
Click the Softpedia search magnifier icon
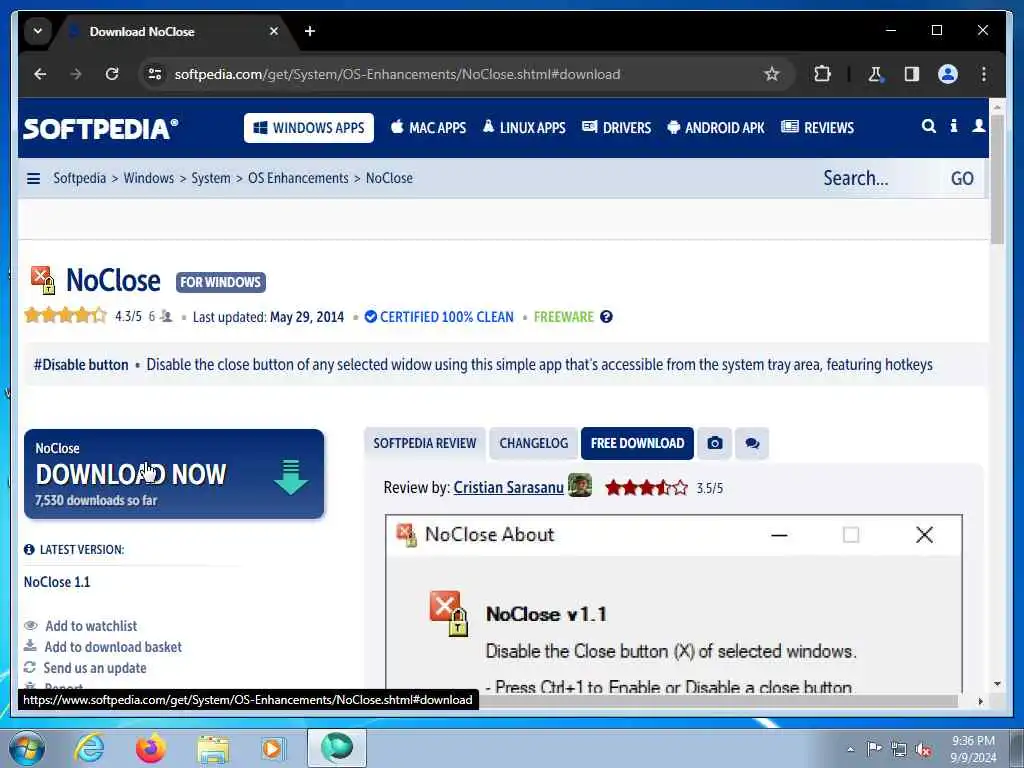(929, 127)
